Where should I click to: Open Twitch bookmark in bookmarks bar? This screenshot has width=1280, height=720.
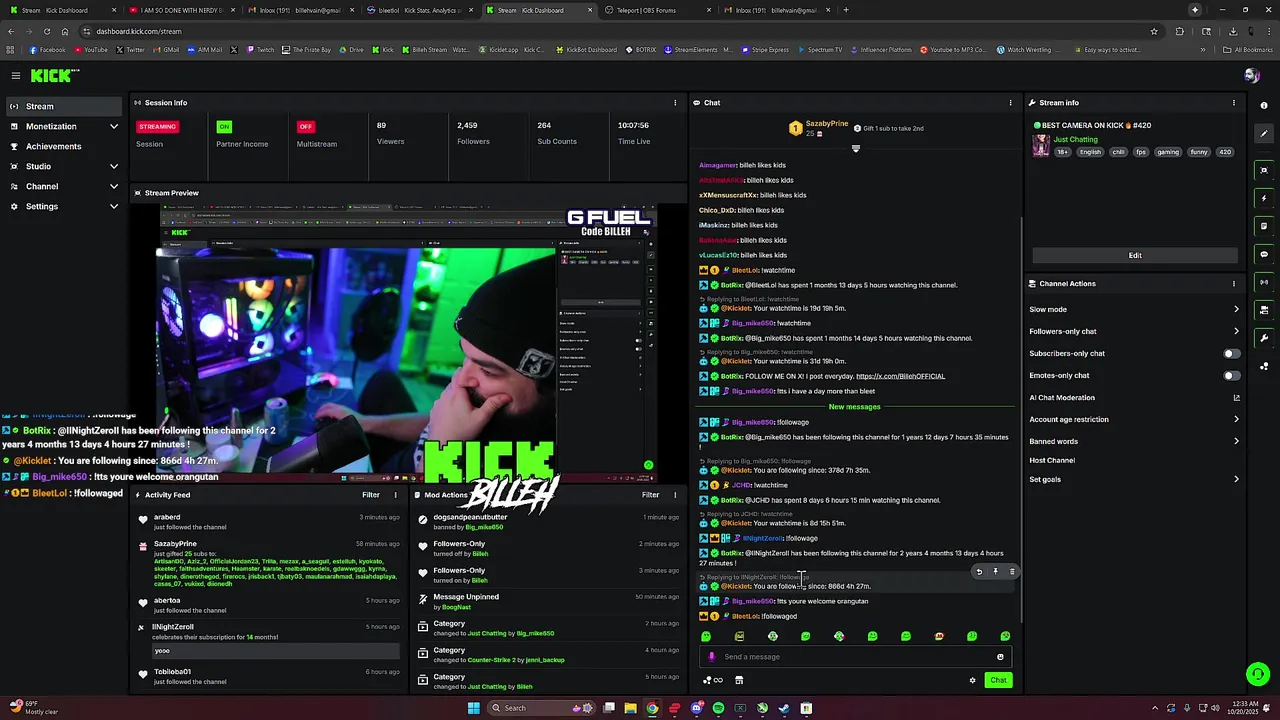[x=260, y=49]
